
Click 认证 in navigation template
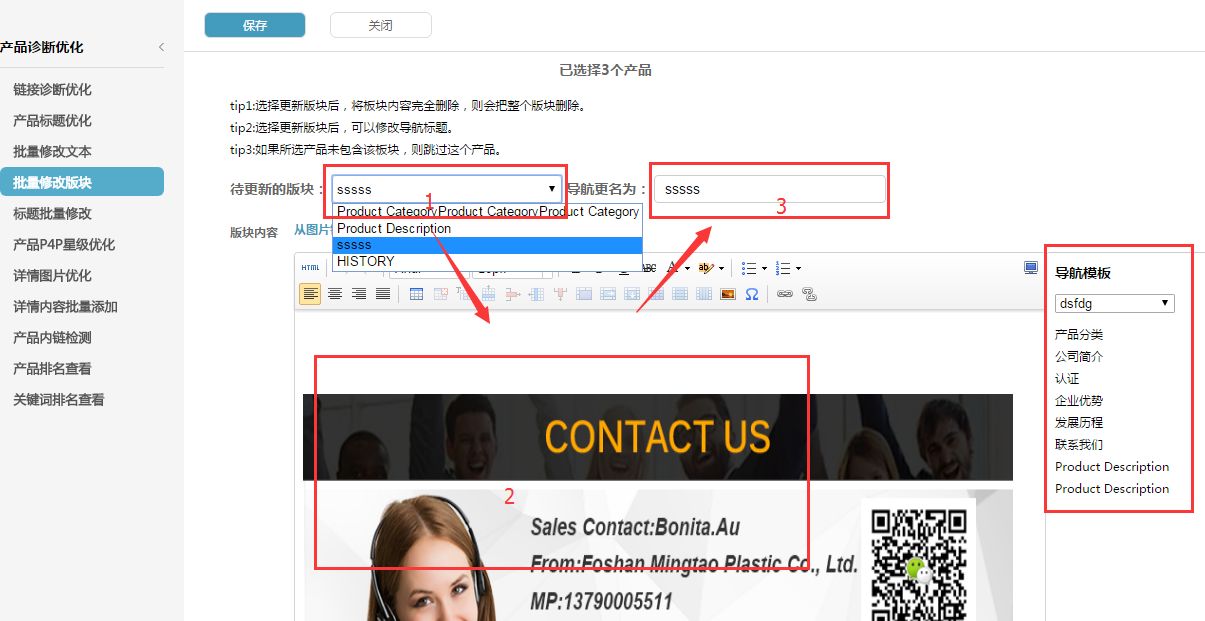point(1067,378)
